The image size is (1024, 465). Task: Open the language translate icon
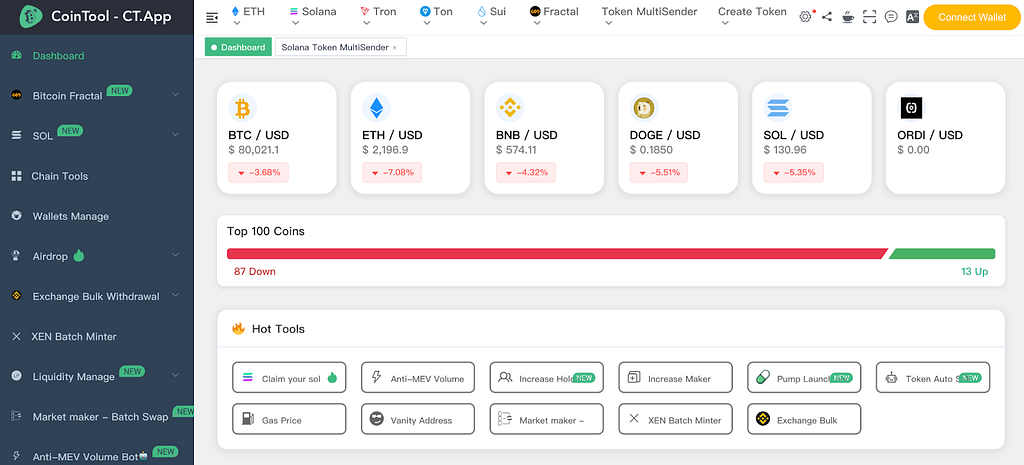[912, 17]
